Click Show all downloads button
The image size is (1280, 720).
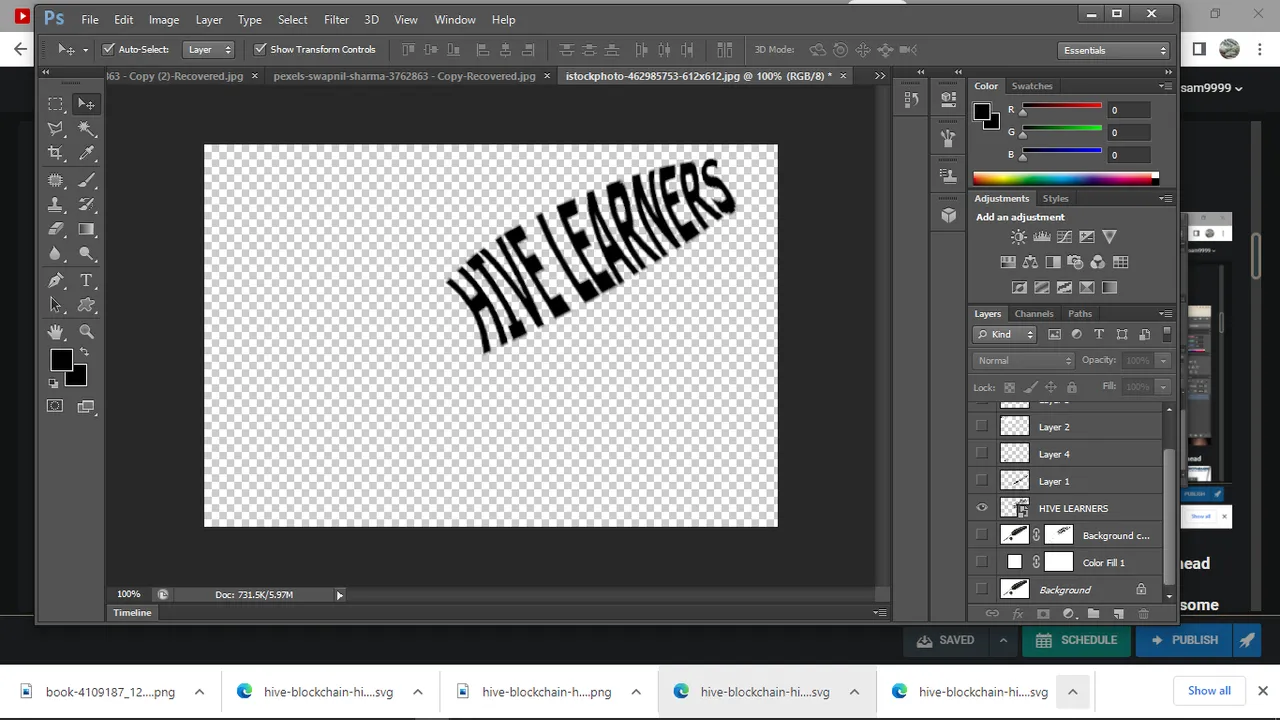coord(1209,691)
